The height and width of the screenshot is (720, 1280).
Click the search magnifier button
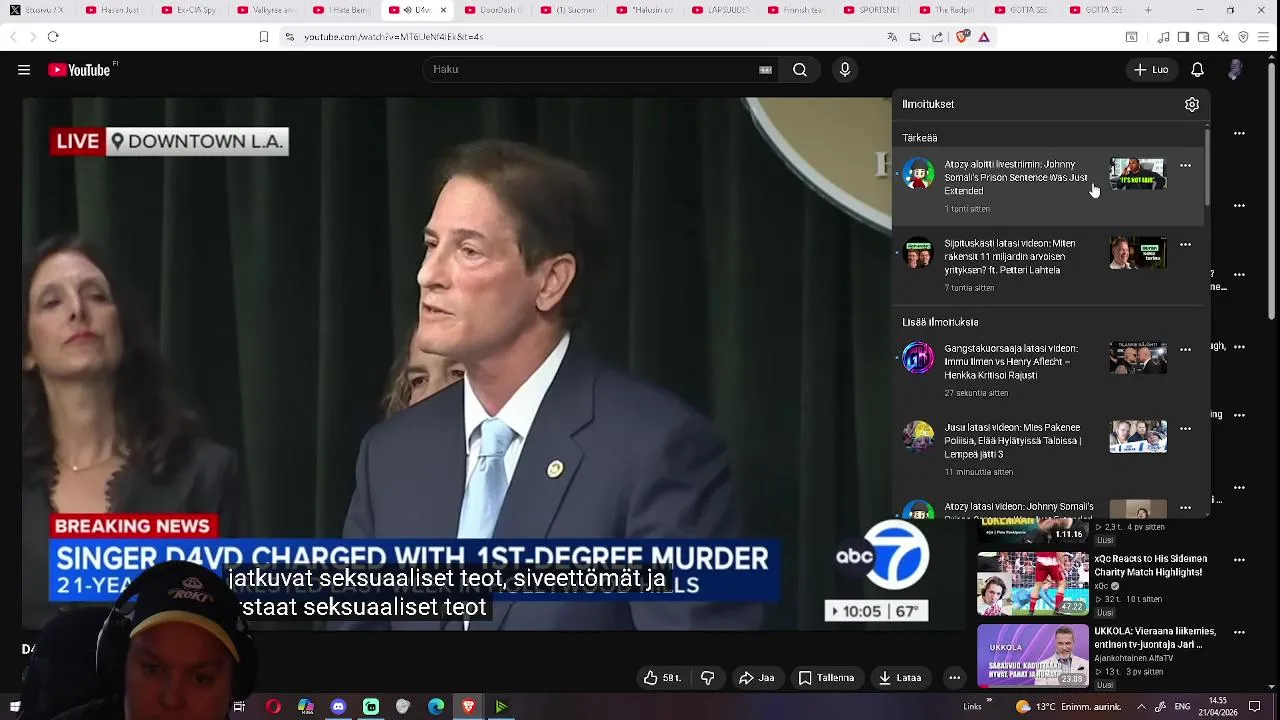click(800, 70)
